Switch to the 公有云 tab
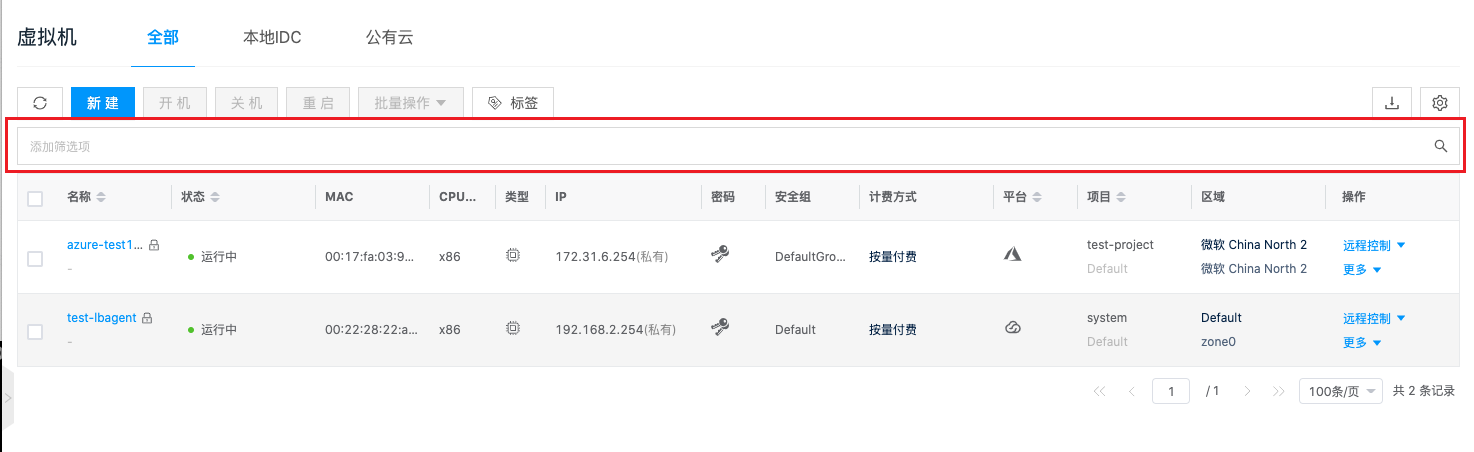1474x452 pixels. (389, 38)
